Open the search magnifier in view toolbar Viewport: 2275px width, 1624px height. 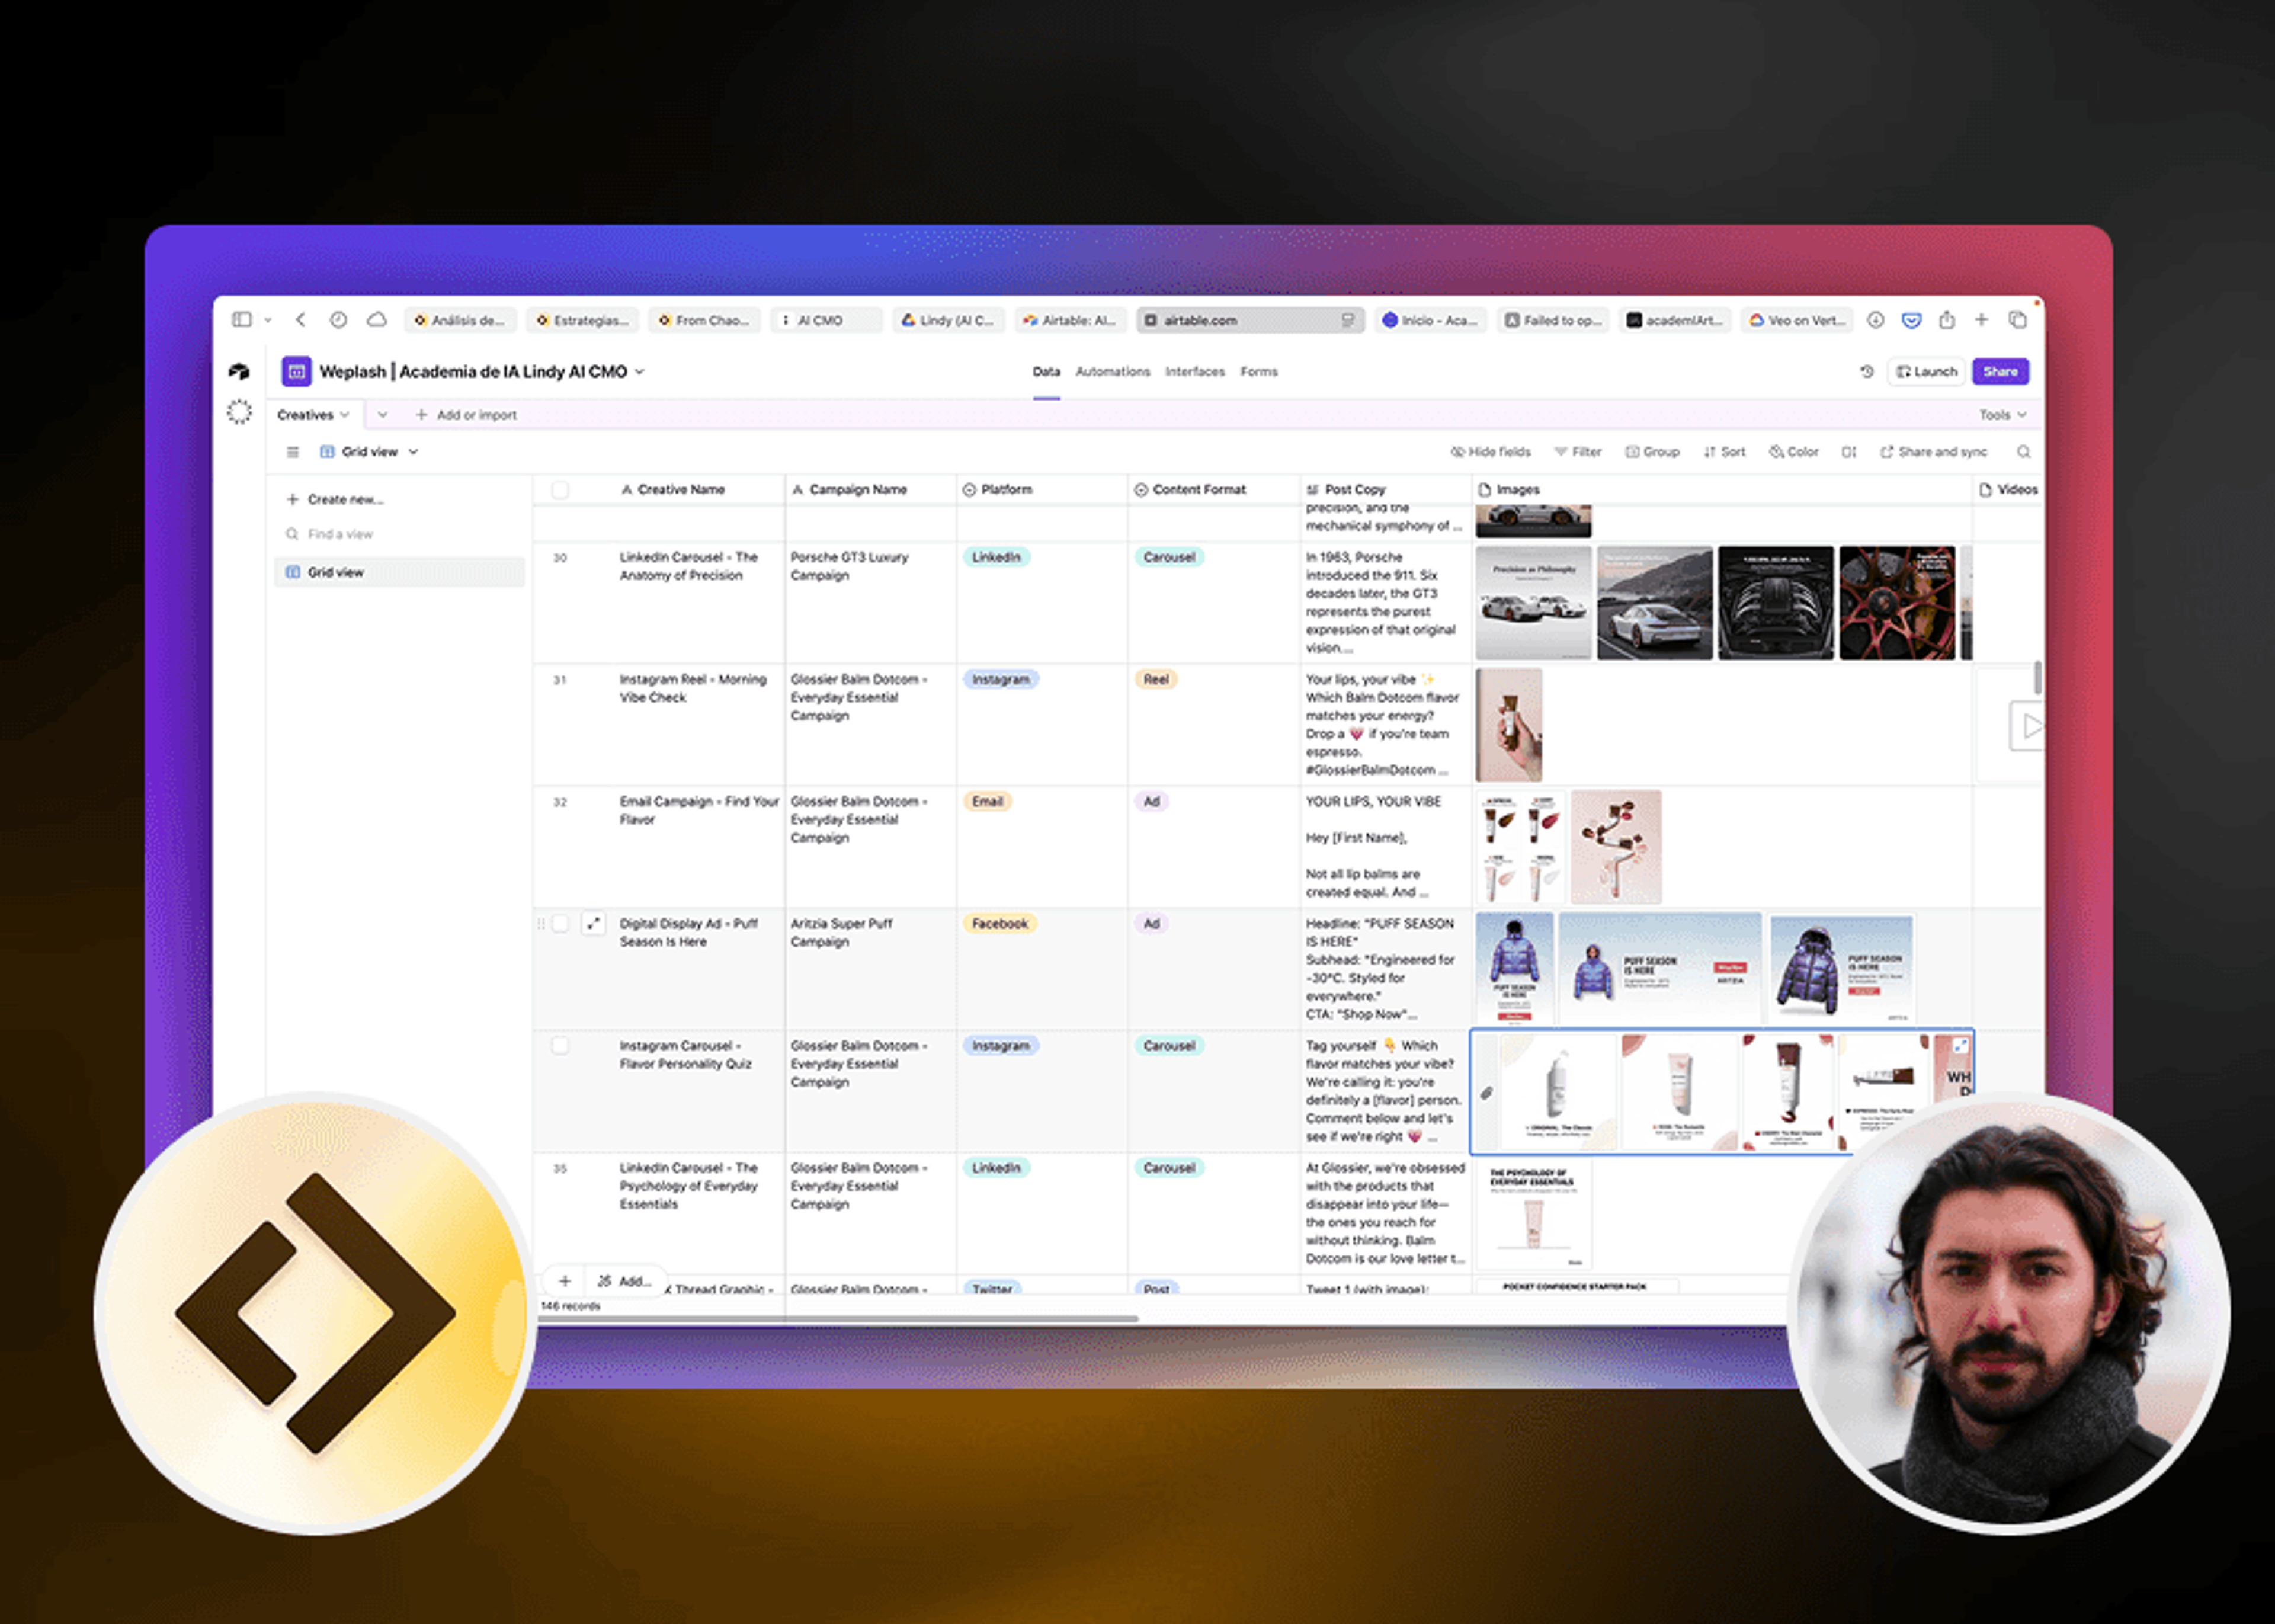tap(2023, 452)
